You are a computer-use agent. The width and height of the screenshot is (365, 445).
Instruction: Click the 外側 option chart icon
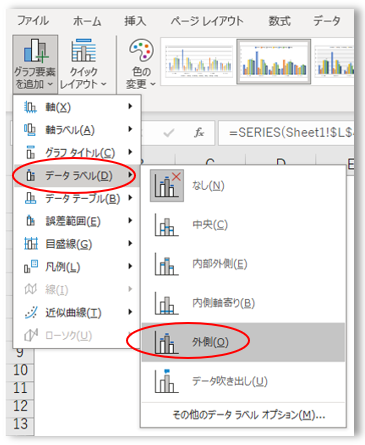[x=167, y=342]
